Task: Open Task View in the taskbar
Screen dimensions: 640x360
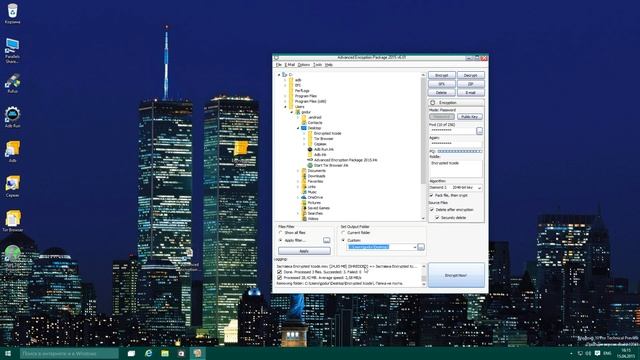Action: point(131,353)
